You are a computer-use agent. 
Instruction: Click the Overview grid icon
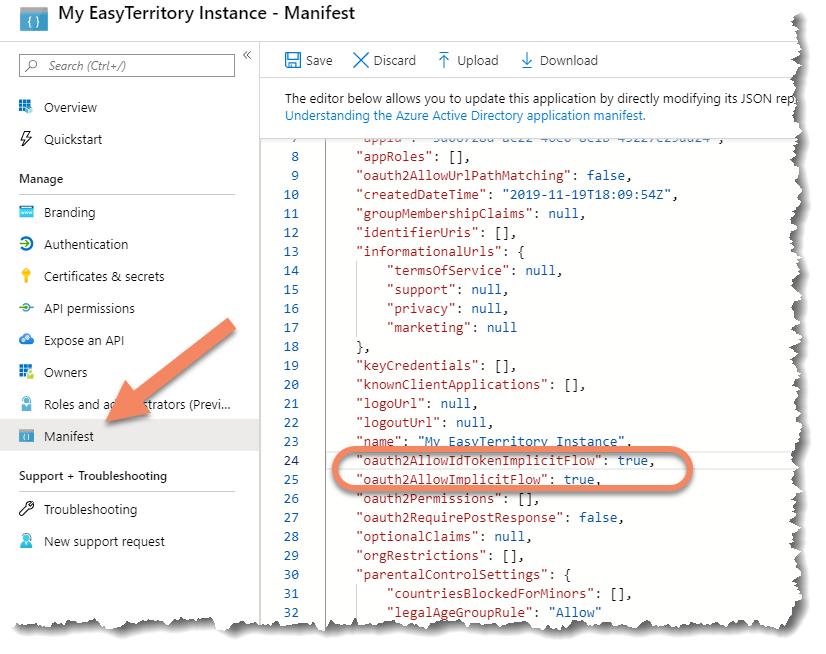click(x=26, y=106)
